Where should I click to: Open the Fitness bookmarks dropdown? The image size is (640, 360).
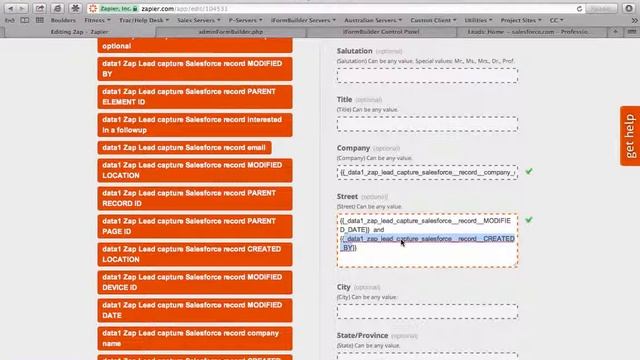97,20
